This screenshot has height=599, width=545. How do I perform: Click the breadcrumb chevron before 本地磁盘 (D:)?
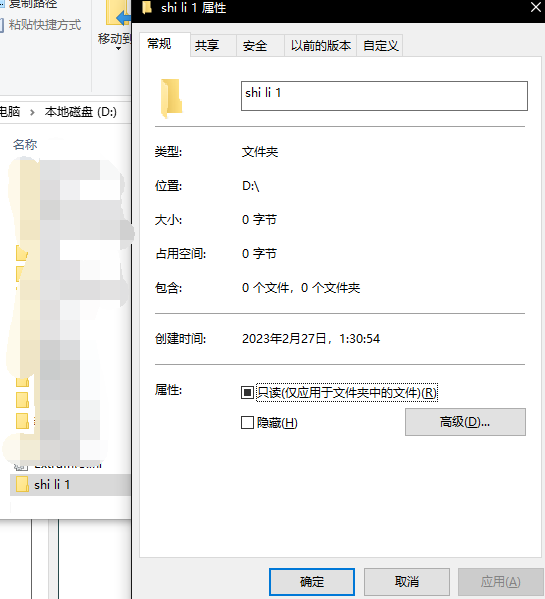coord(32,112)
